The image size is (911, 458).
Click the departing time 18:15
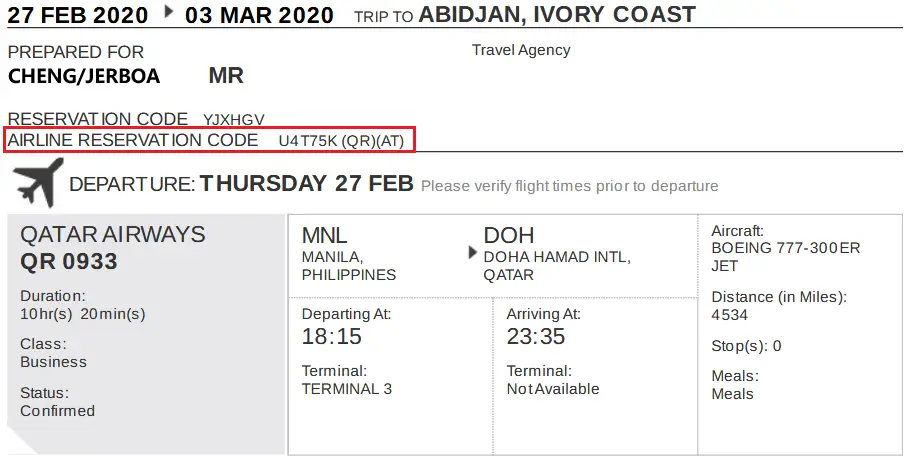coord(332,337)
